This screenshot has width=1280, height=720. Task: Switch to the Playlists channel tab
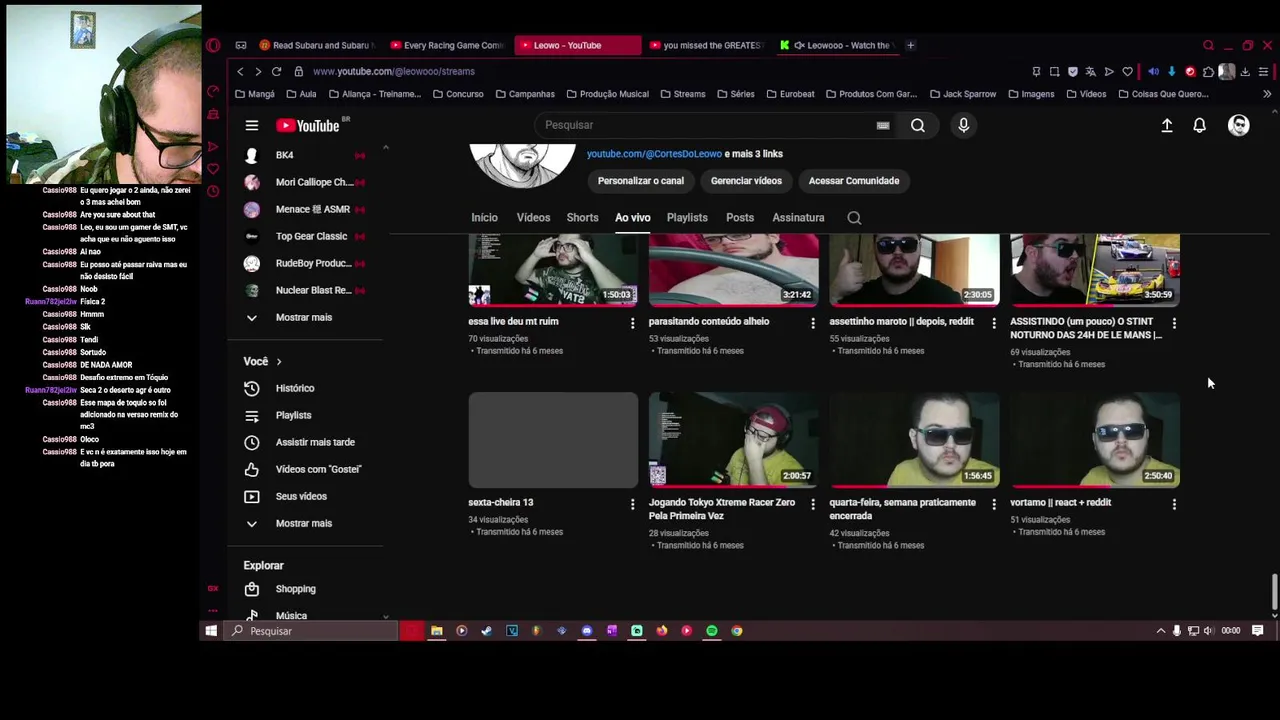(687, 217)
